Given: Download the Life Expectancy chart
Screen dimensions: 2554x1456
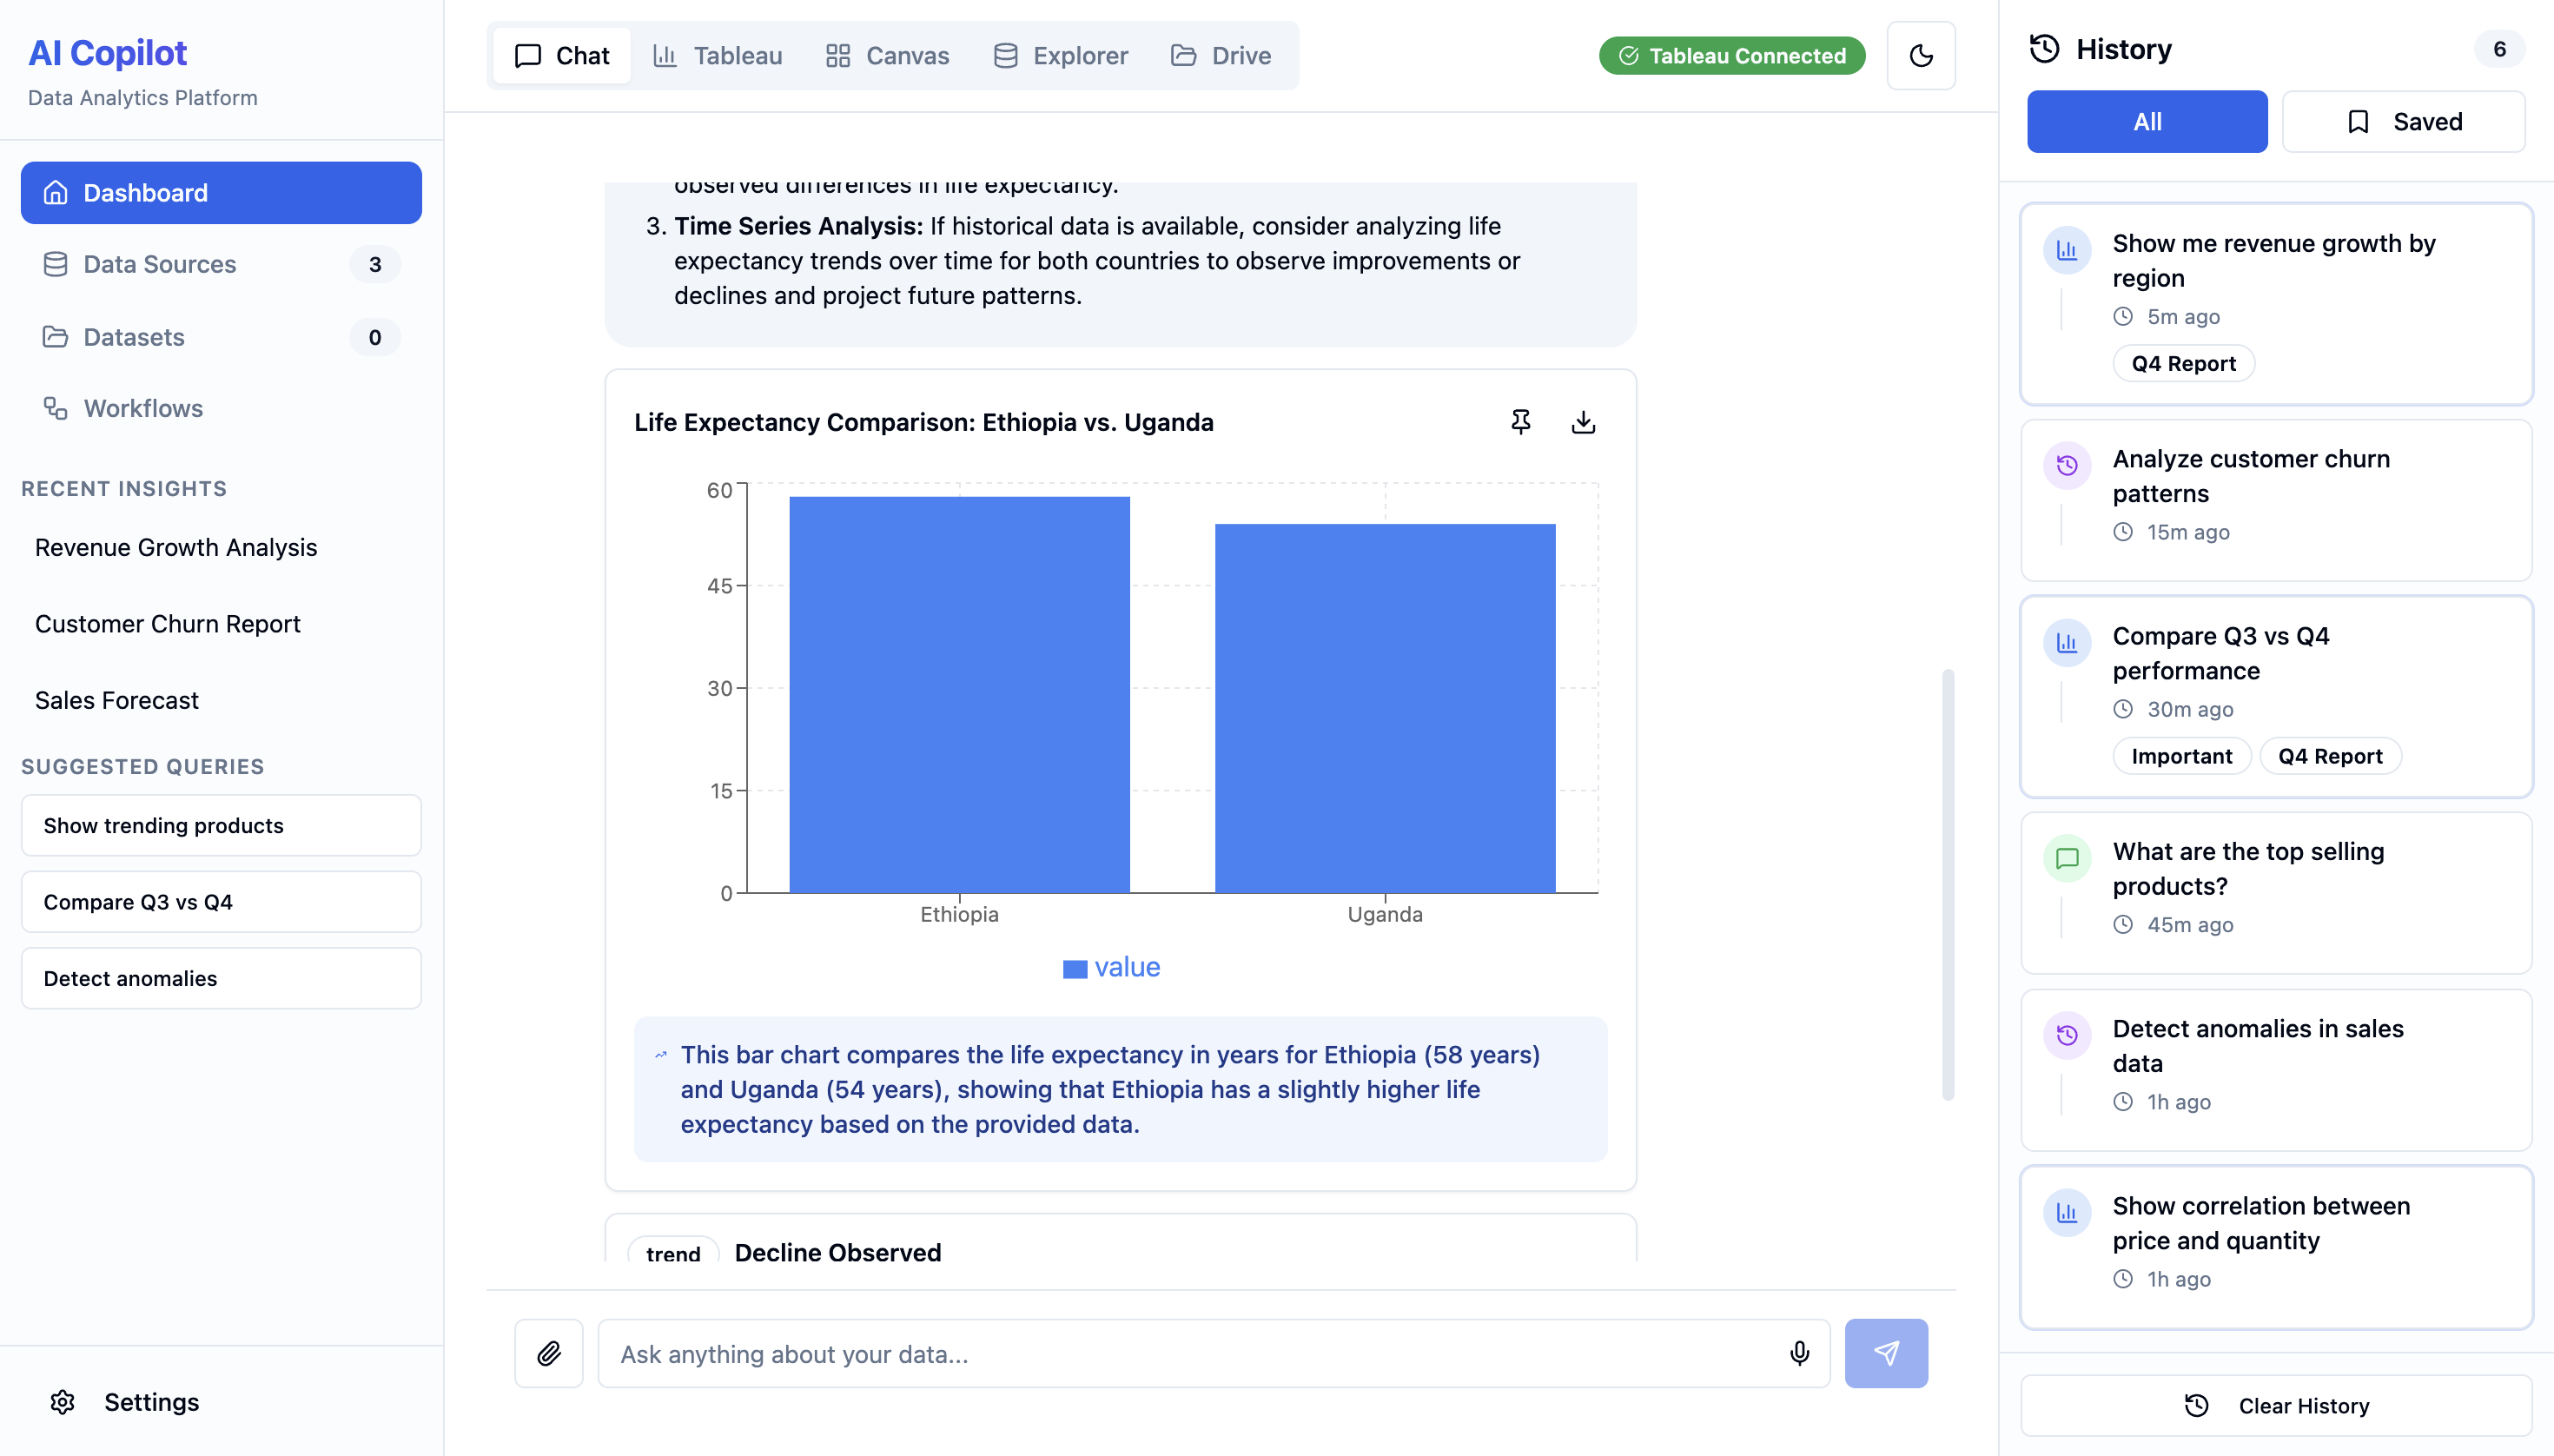Looking at the screenshot, I should point(1583,422).
